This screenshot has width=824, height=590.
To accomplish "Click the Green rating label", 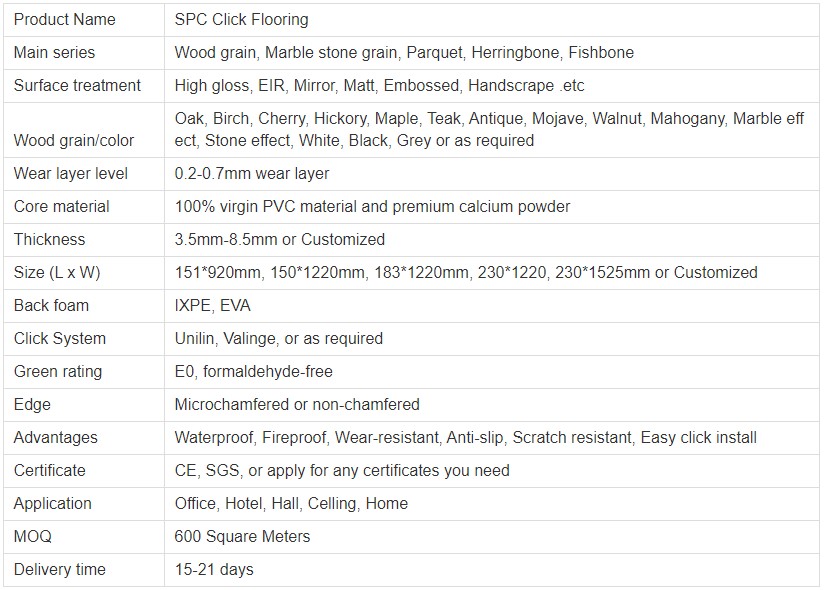I will tap(57, 372).
